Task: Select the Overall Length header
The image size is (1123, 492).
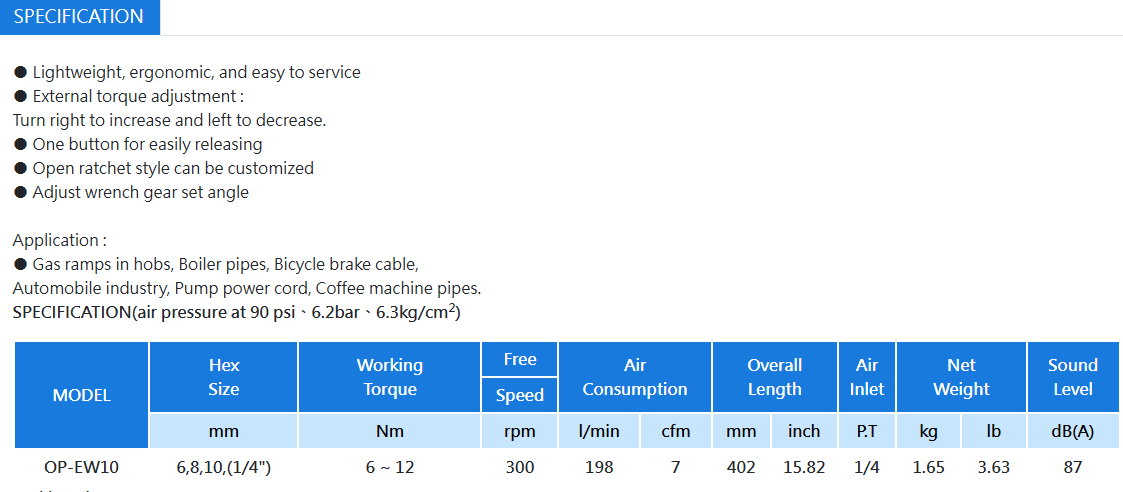Action: (x=774, y=377)
